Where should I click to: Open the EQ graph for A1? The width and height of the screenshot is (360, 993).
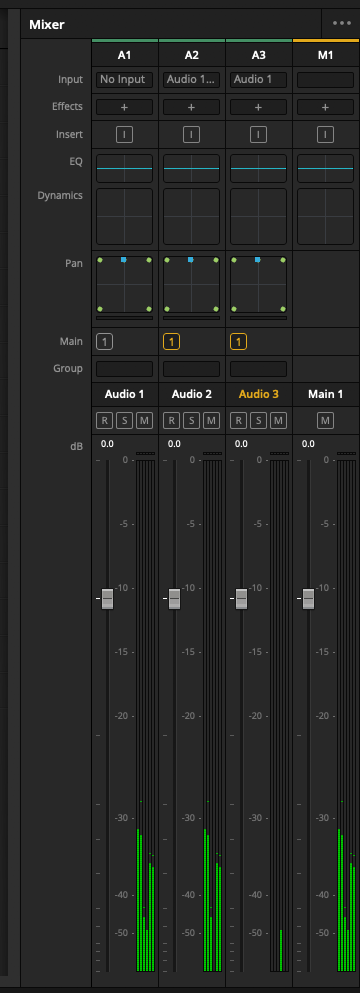pyautogui.click(x=124, y=168)
